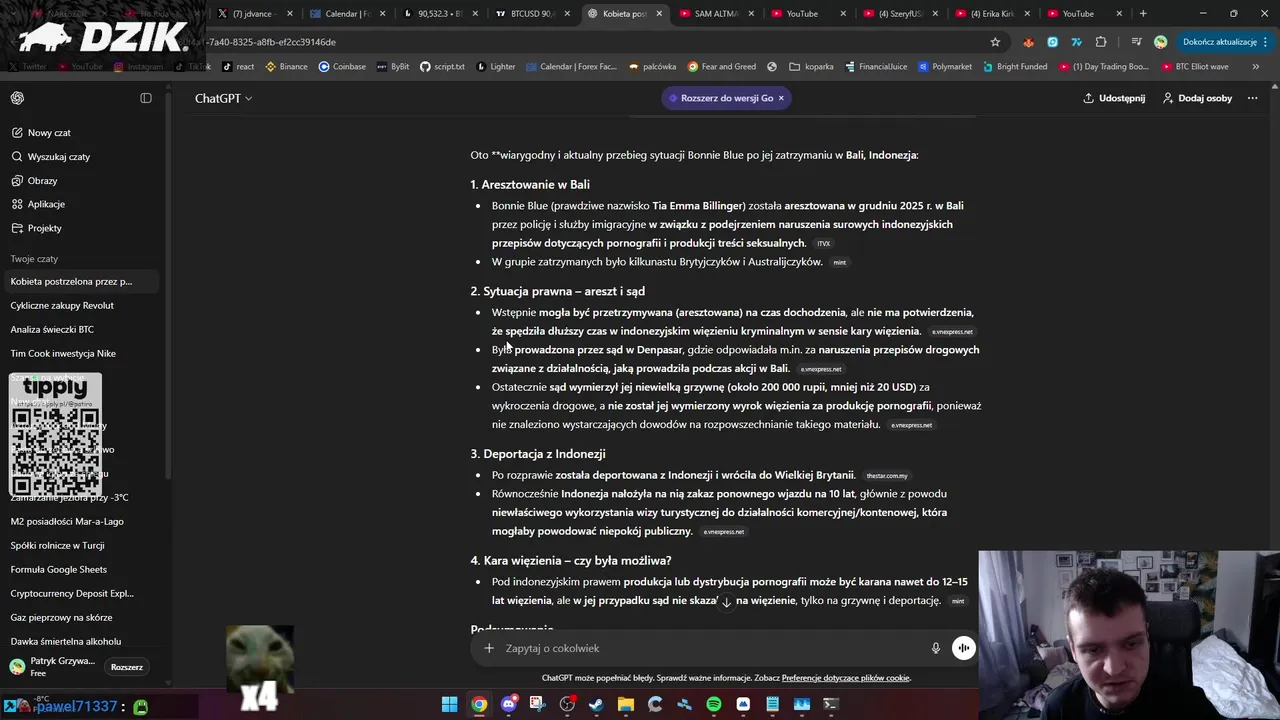Open Preferencje dotyczące plików cookie link
Viewport: 1280px width, 720px height.
click(846, 678)
